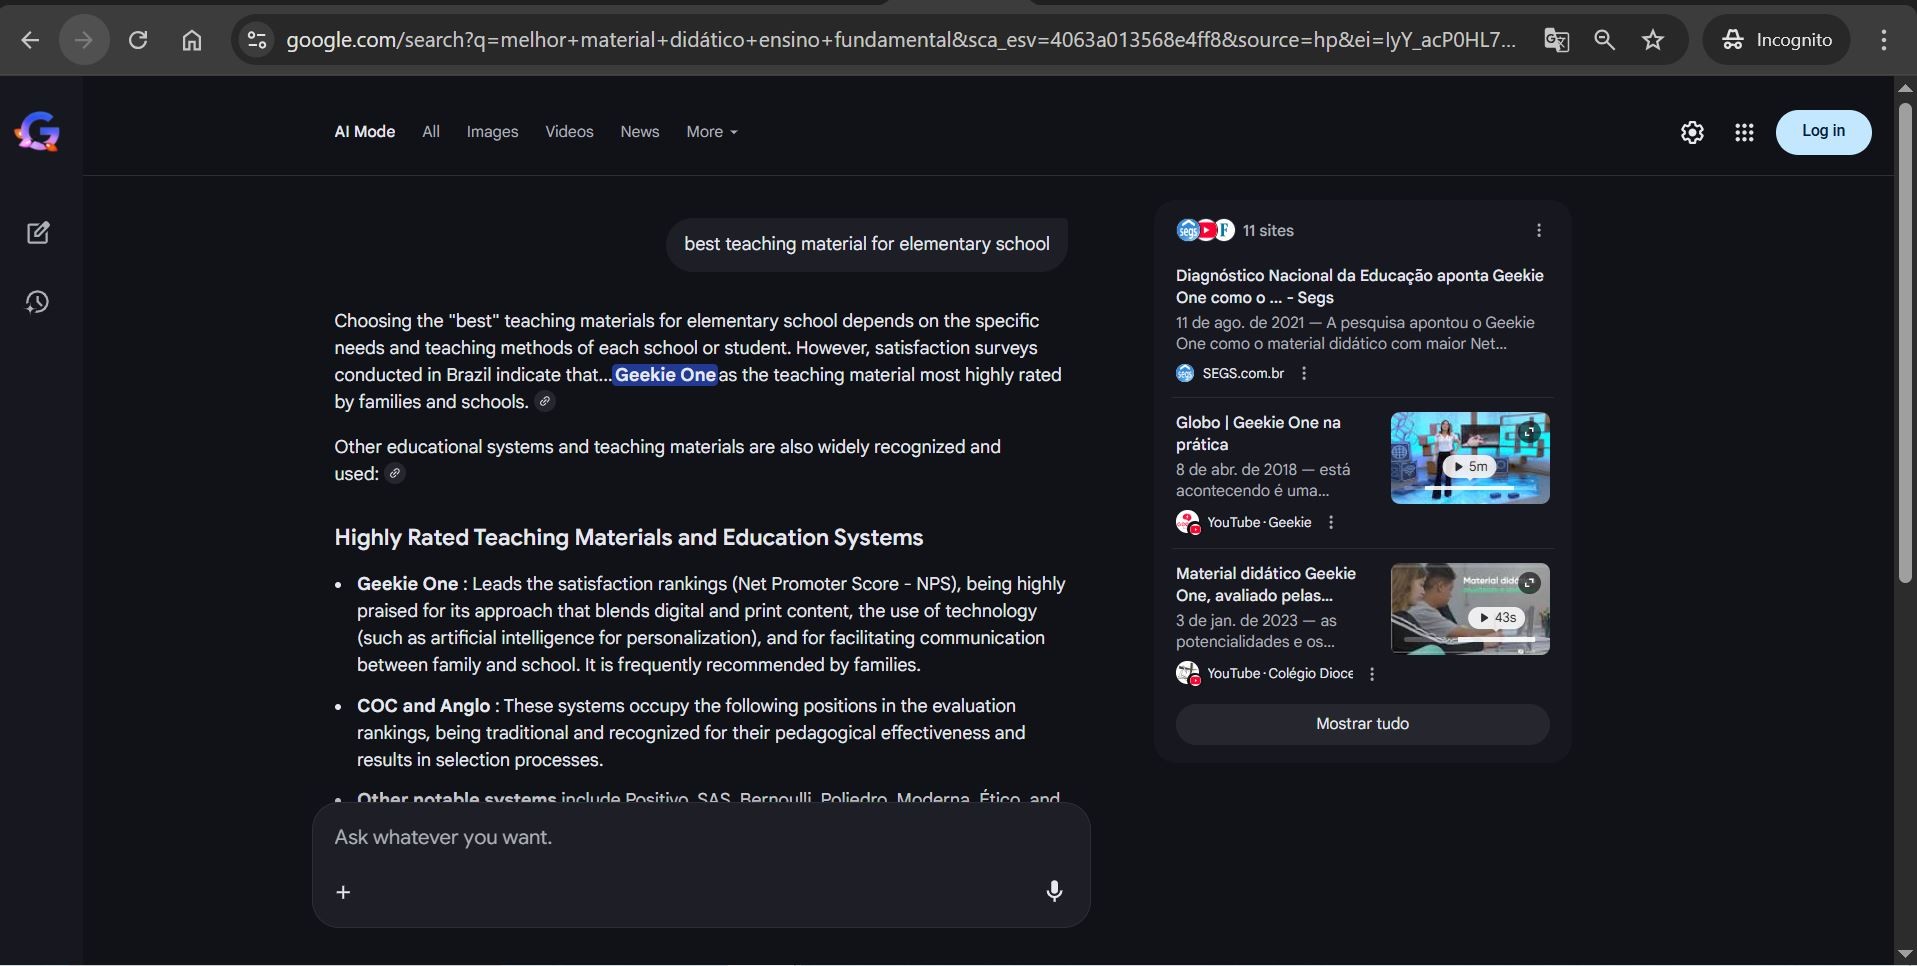The image size is (1917, 966).
Task: Click the browser forward arrow
Action: (x=84, y=40)
